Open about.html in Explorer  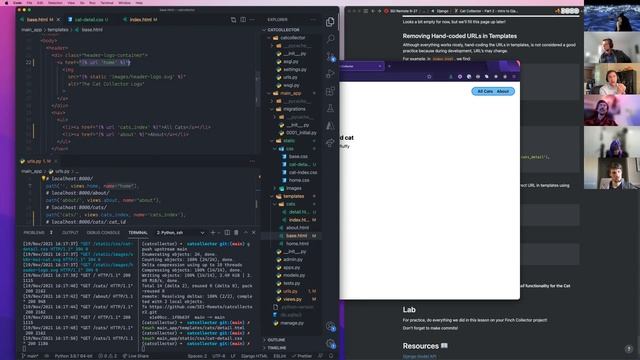point(297,228)
